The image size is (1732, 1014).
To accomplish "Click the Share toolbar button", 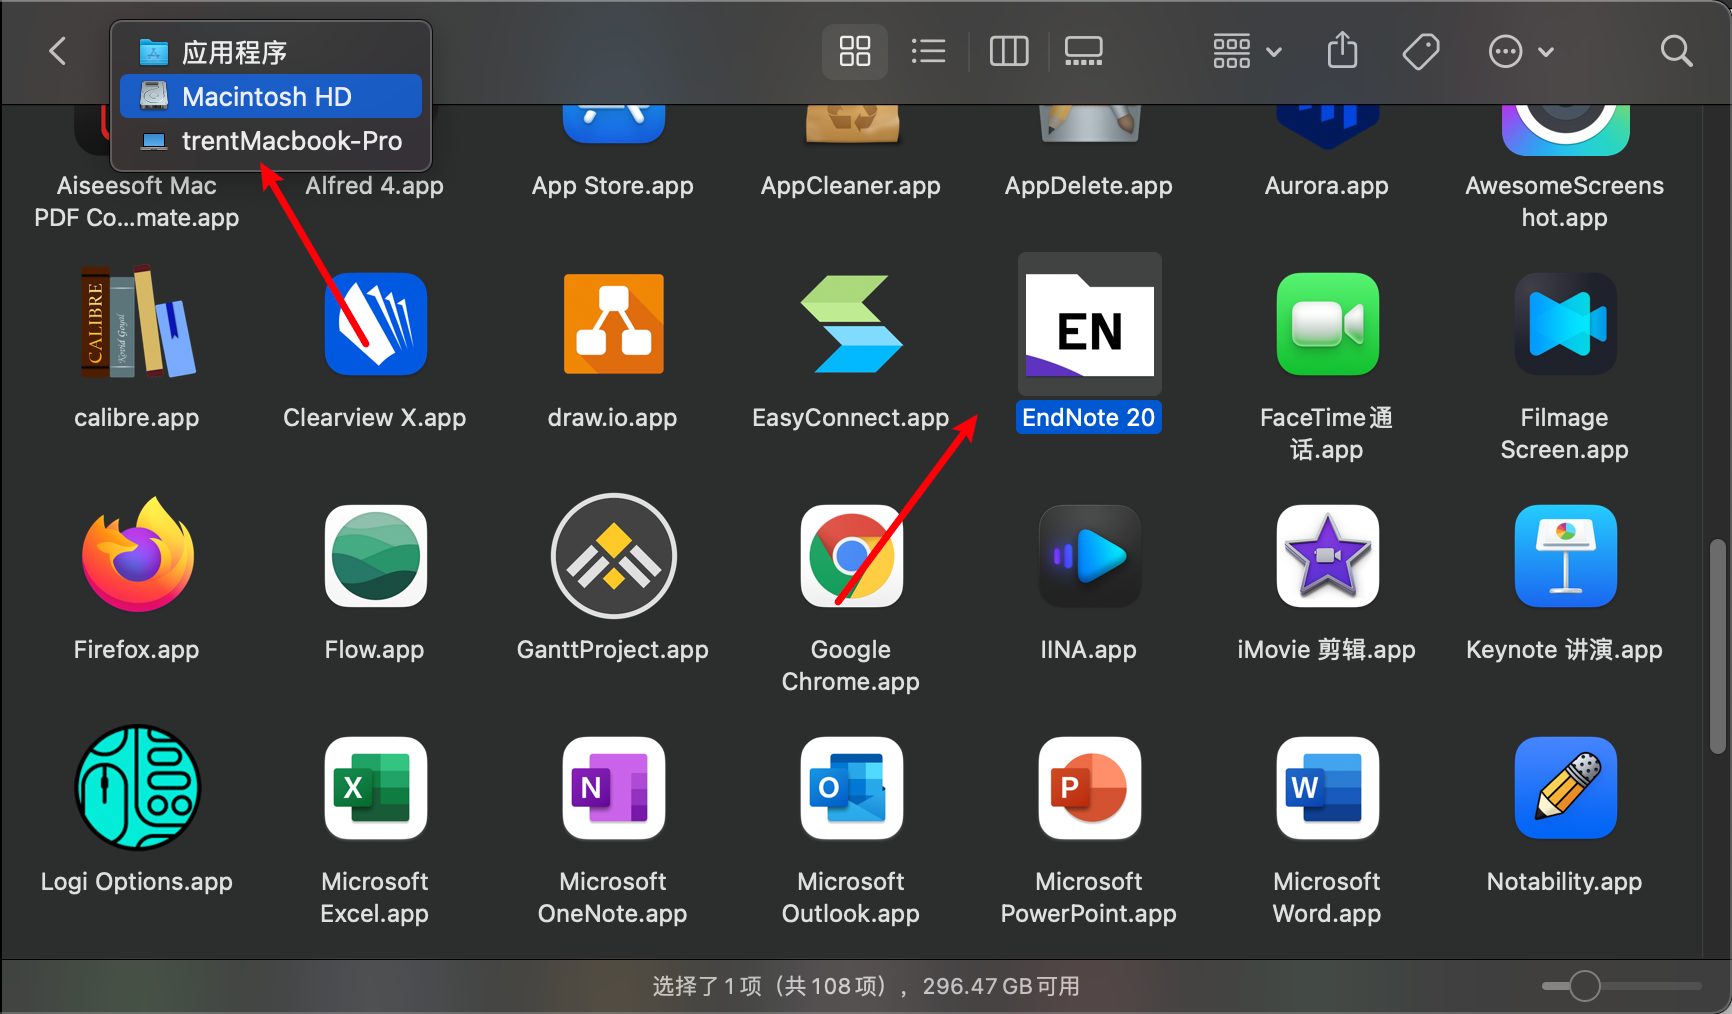I will click(1342, 50).
